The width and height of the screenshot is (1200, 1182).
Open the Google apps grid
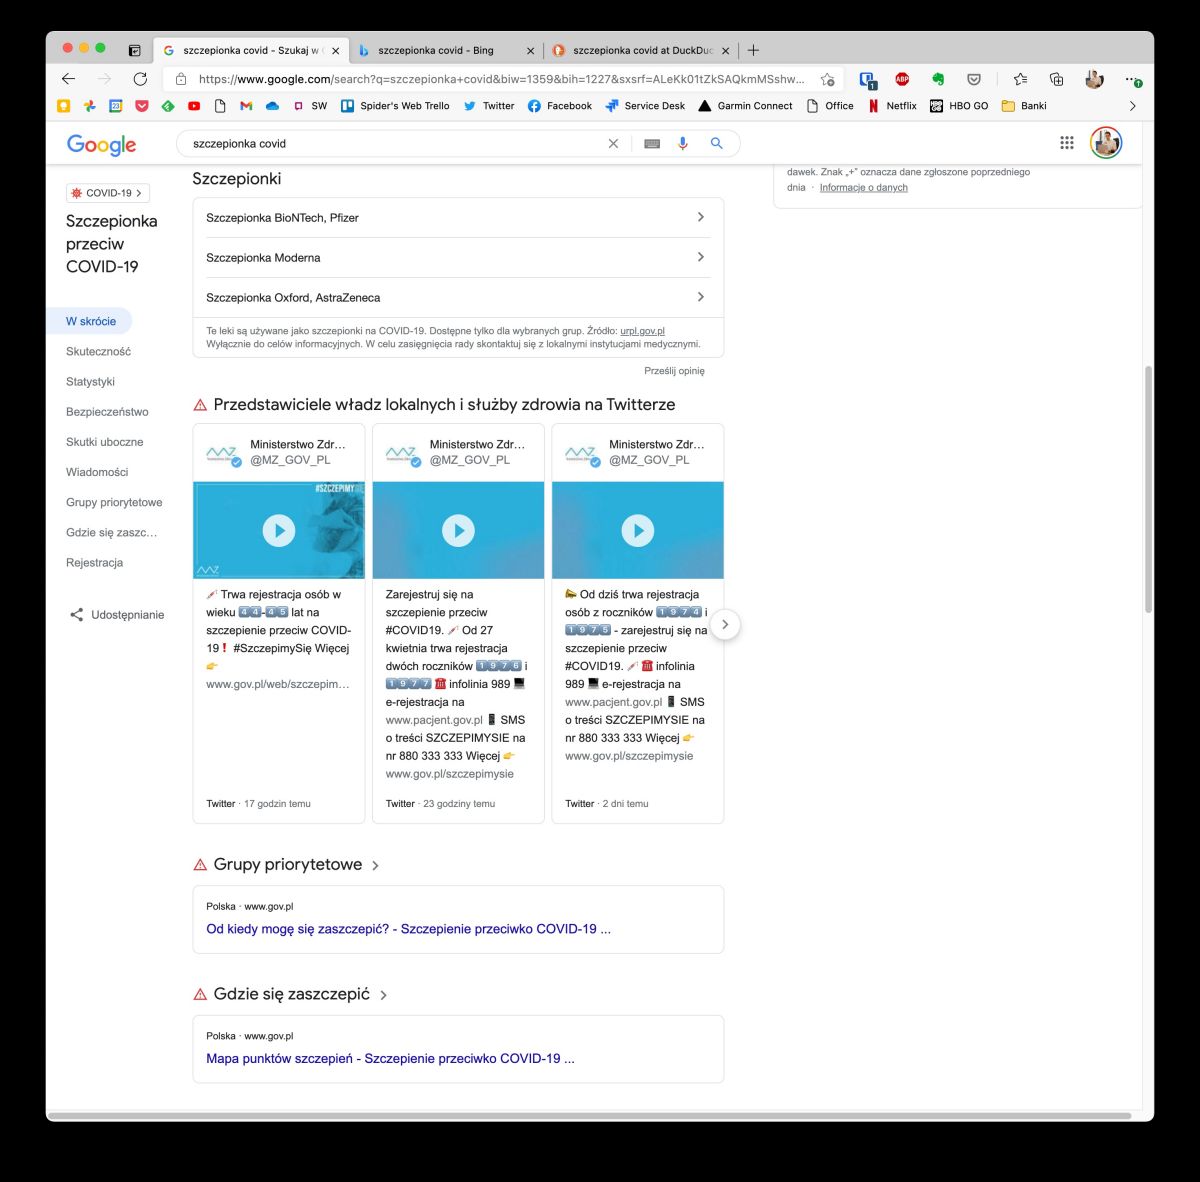[x=1067, y=143]
